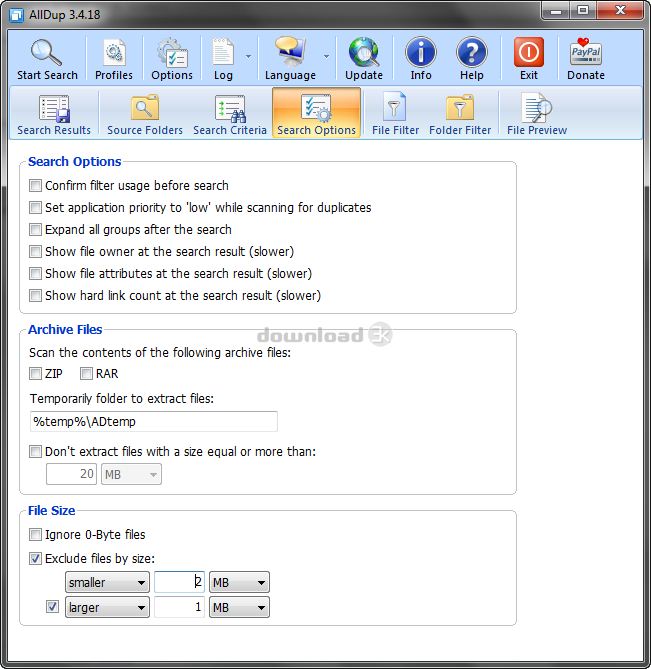Viewport: 651px width, 669px height.
Task: Open the Info icon
Action: pyautogui.click(x=421, y=52)
